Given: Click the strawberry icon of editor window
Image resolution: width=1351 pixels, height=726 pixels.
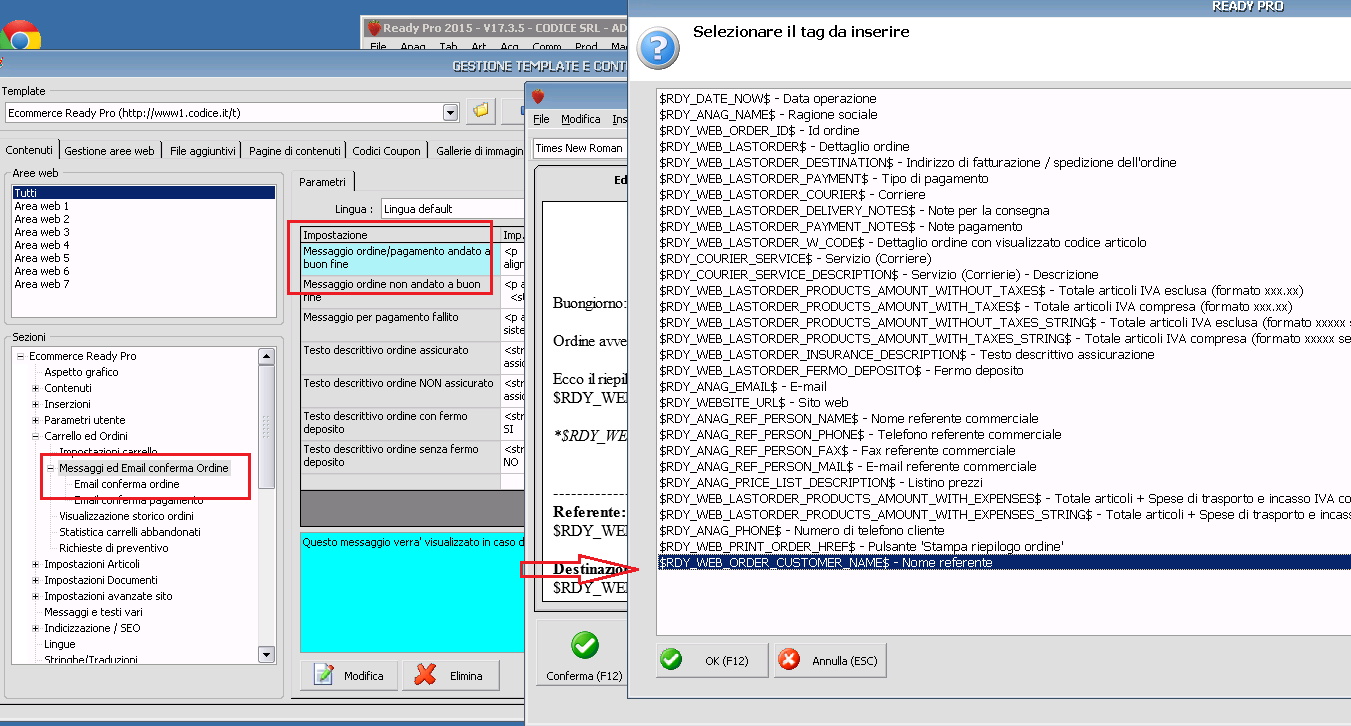Looking at the screenshot, I should [x=538, y=96].
